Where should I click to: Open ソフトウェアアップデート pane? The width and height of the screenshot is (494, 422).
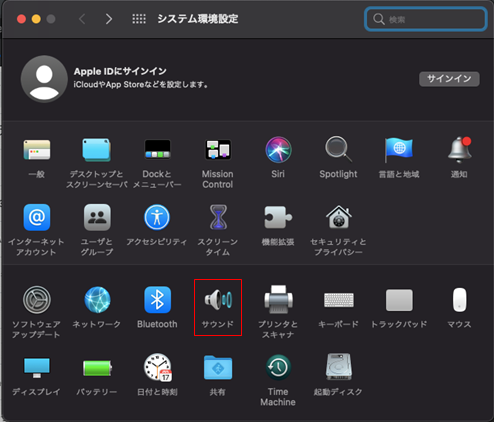click(37, 300)
